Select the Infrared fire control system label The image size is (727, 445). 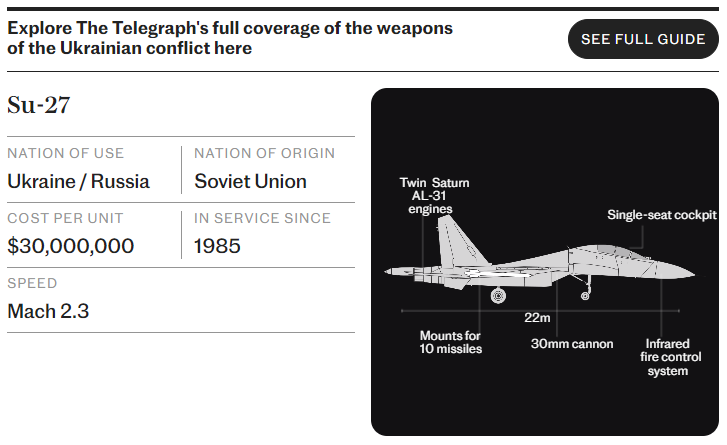click(x=670, y=357)
